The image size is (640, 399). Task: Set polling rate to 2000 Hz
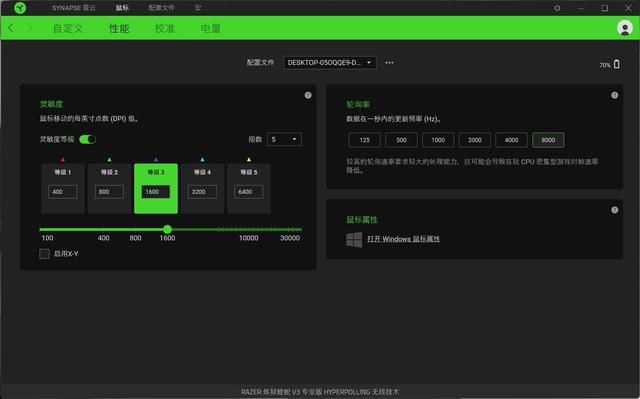(x=475, y=140)
